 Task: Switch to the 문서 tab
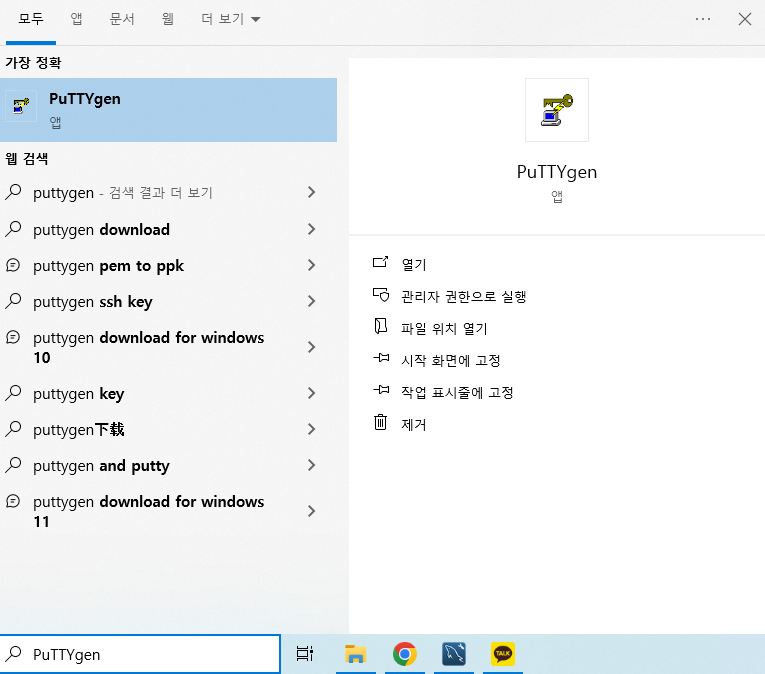tap(121, 19)
